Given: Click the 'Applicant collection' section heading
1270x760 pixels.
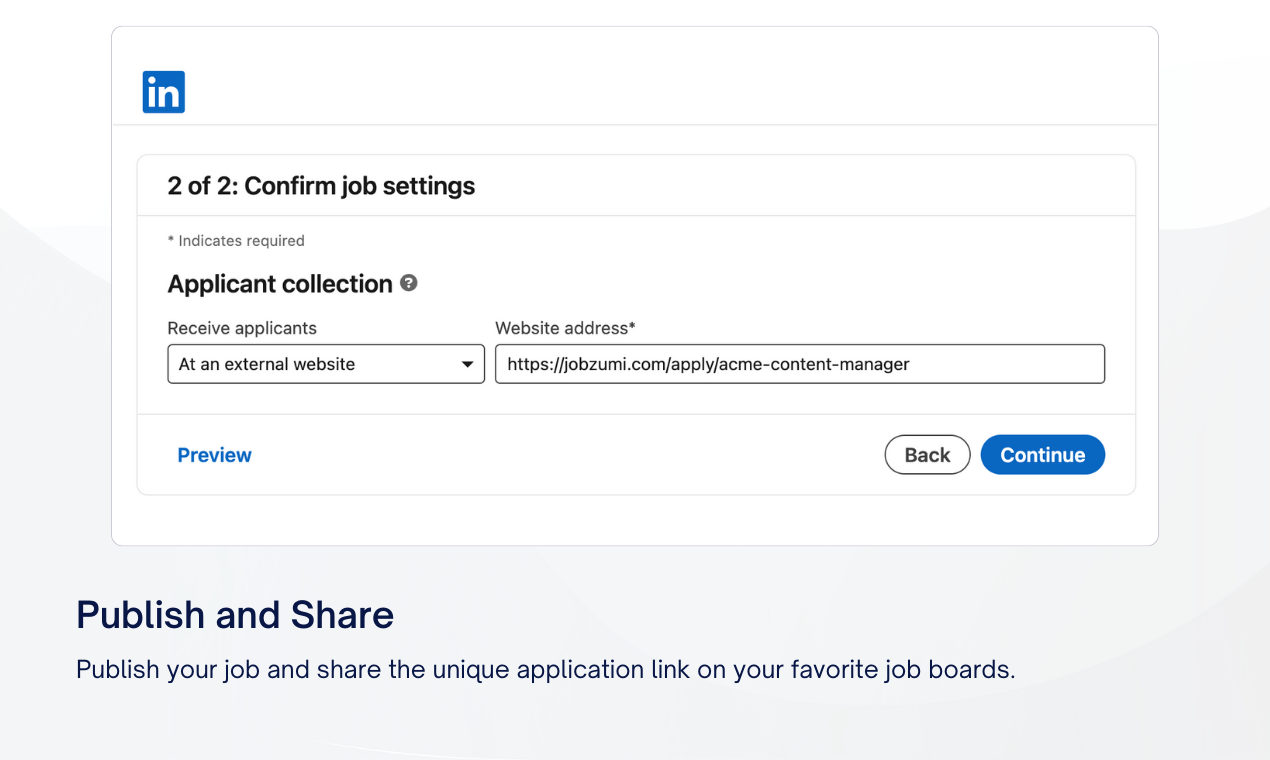Looking at the screenshot, I should [x=280, y=284].
